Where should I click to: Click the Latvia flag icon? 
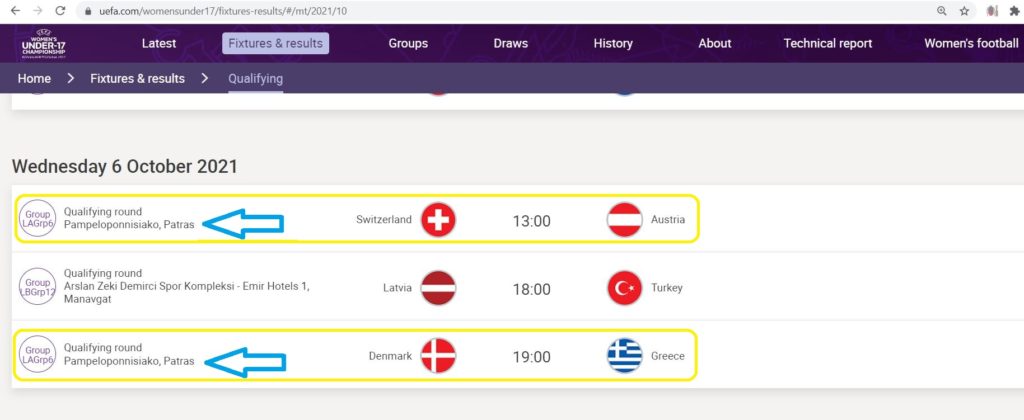(x=438, y=288)
